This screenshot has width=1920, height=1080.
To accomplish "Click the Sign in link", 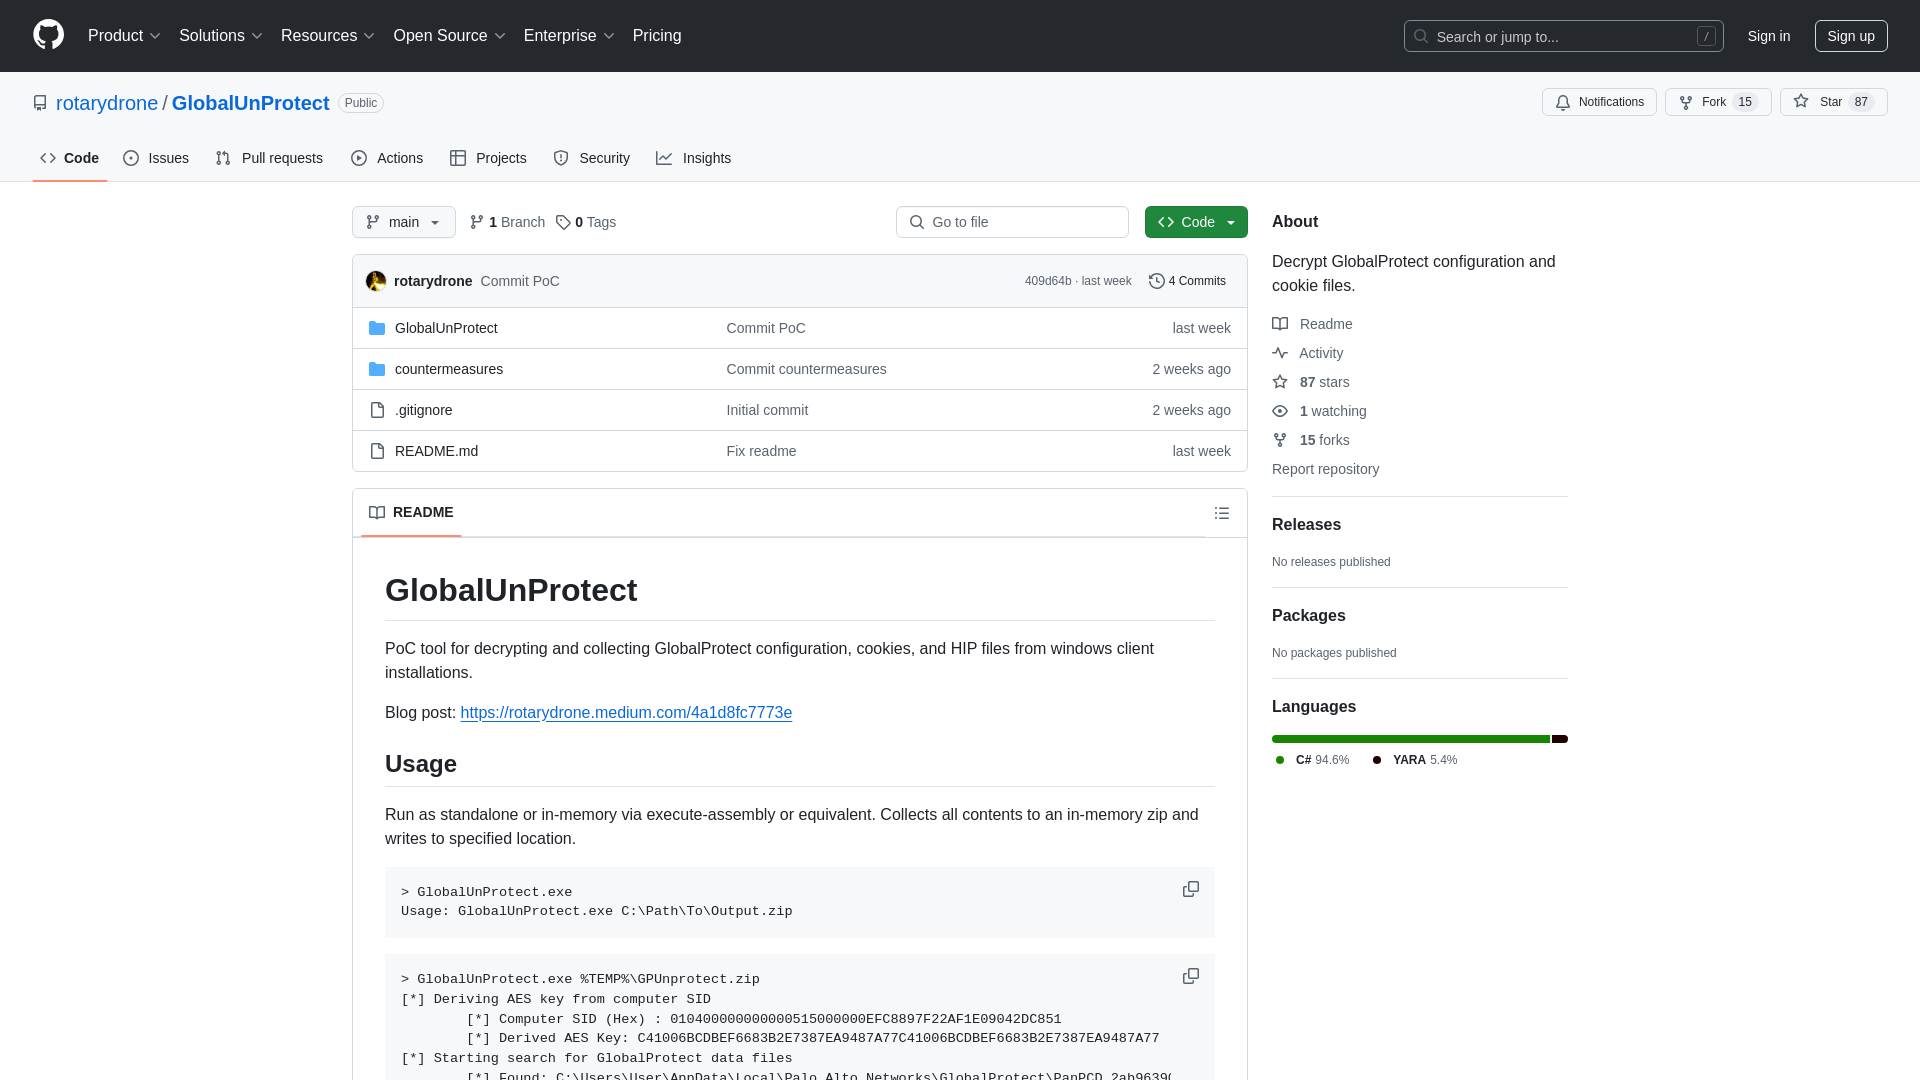I will pos(1769,36).
